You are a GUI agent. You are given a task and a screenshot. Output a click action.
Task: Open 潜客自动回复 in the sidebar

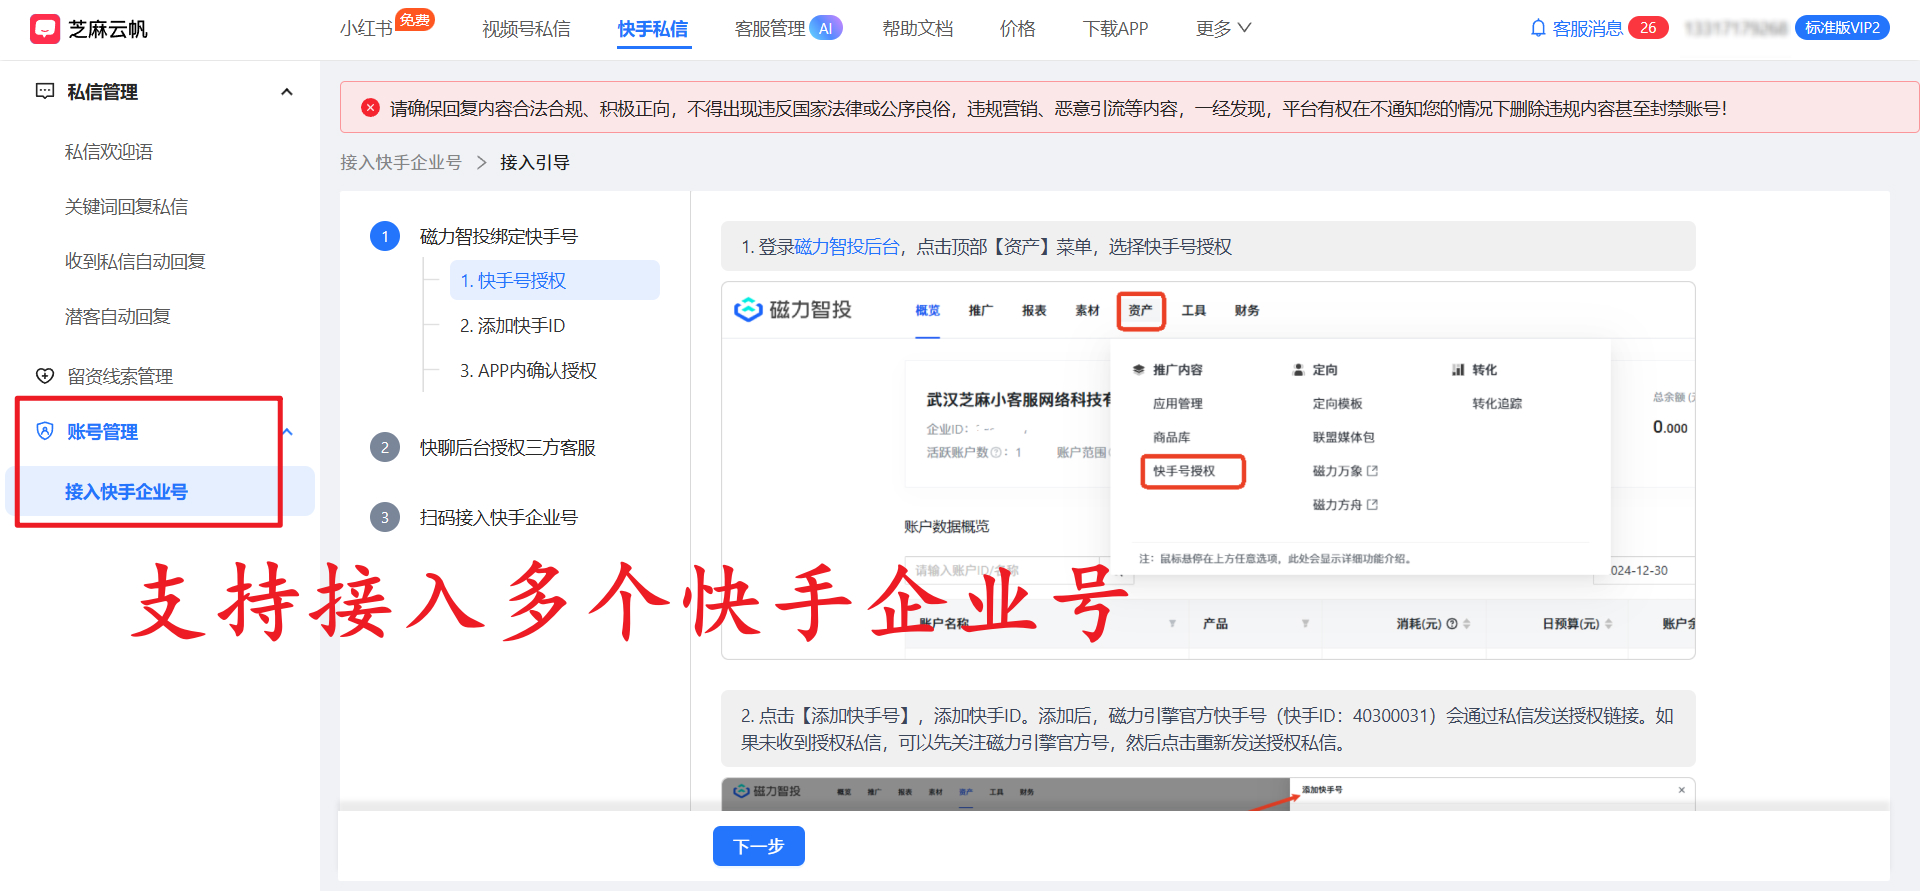point(118,317)
